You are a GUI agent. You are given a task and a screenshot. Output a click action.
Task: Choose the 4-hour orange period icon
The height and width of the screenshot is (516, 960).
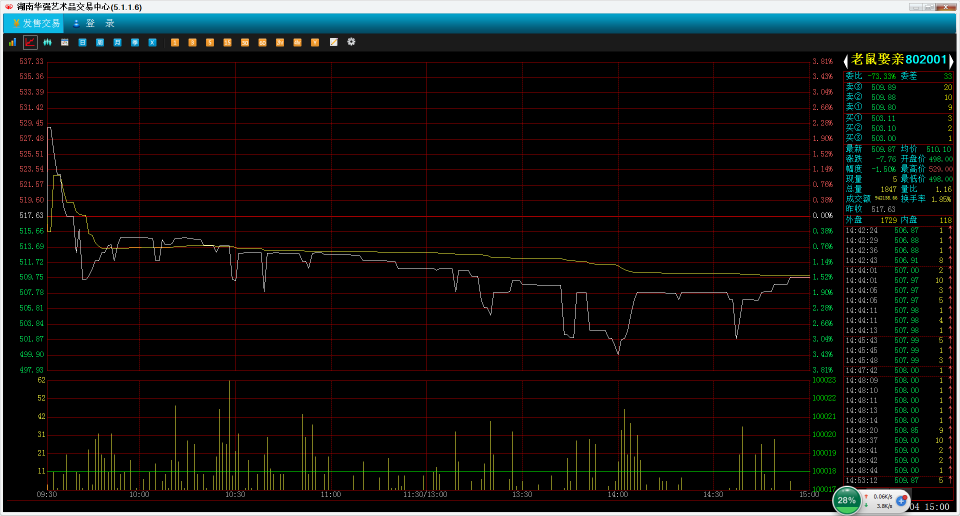pyautogui.click(x=297, y=42)
